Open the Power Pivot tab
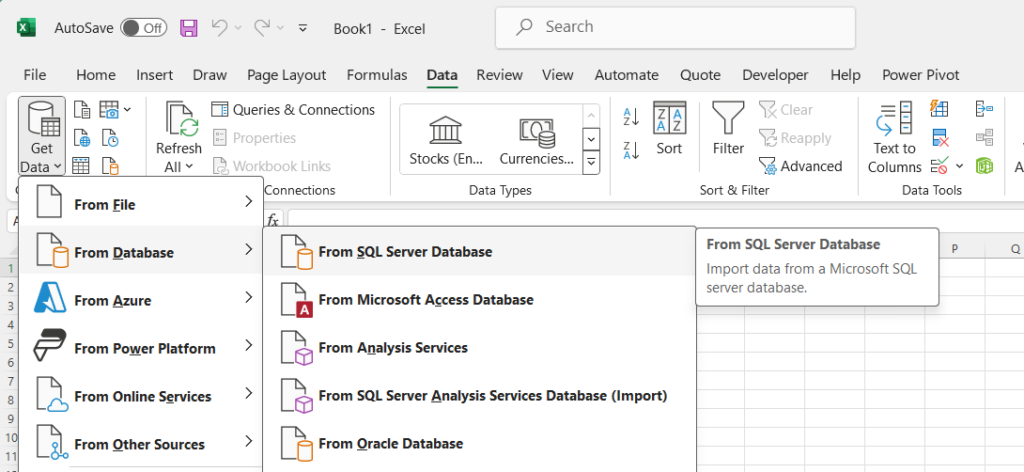The image size is (1024, 472). [920, 75]
